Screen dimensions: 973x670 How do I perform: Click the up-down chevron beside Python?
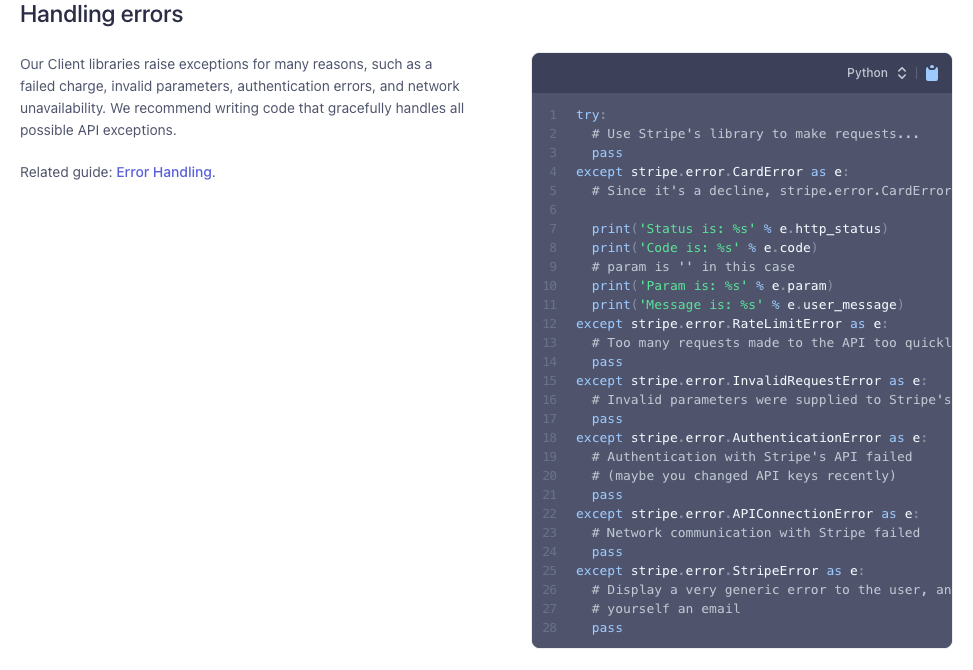902,73
